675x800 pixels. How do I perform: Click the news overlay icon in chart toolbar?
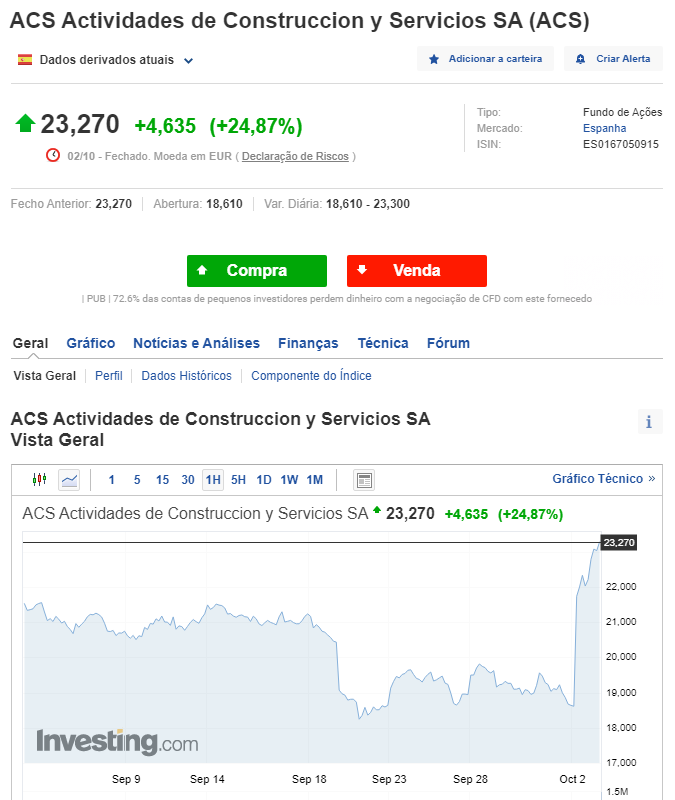point(364,480)
